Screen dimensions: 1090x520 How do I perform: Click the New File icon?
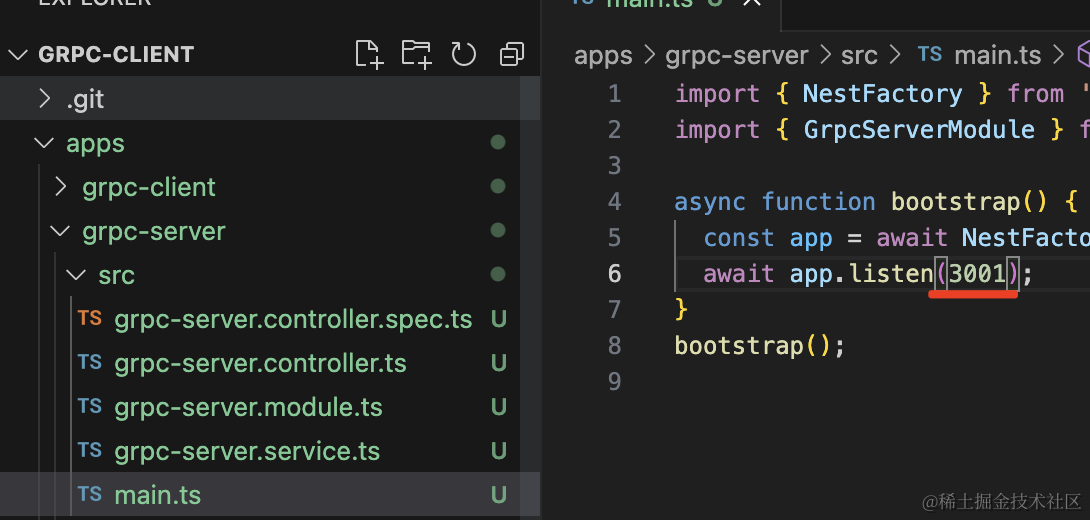pyautogui.click(x=369, y=54)
